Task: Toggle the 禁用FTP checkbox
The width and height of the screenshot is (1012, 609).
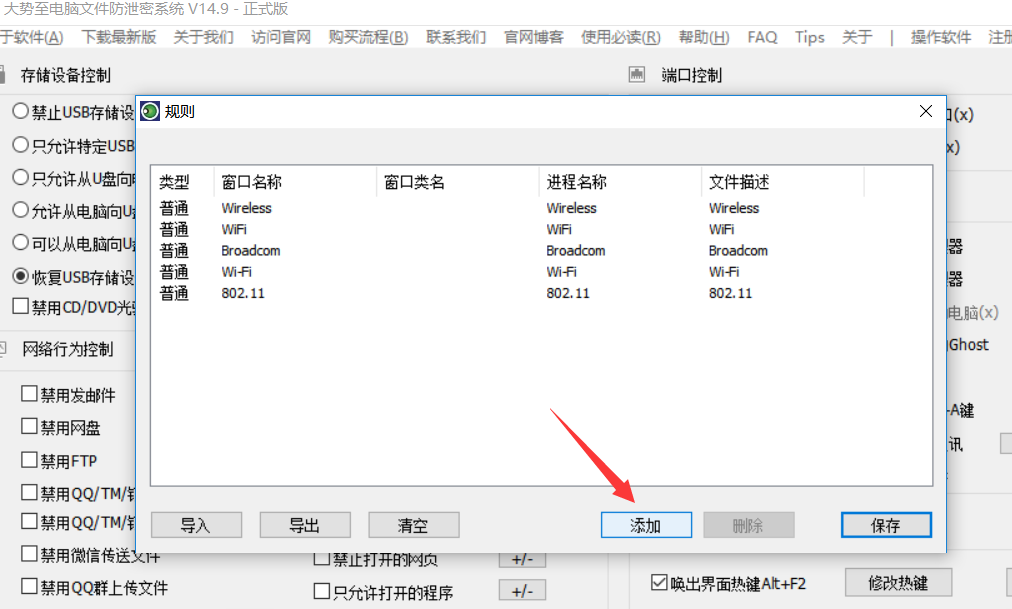Action: coord(29,460)
